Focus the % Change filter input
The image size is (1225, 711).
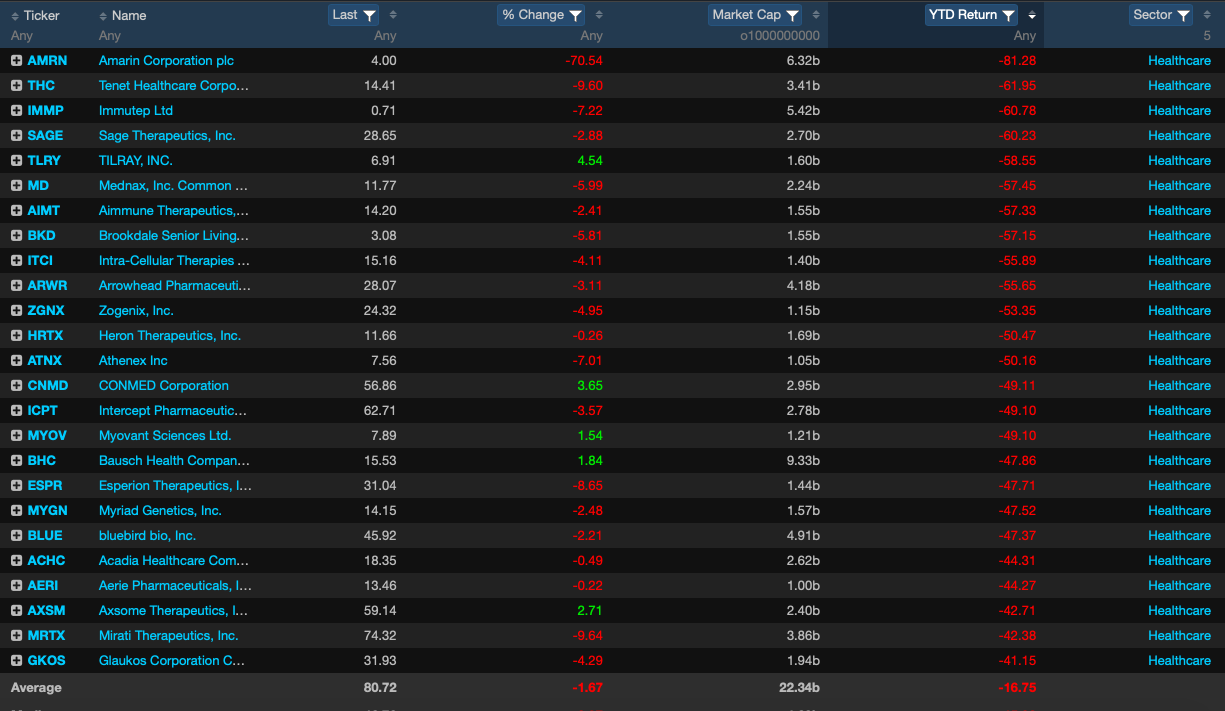pyautogui.click(x=507, y=36)
